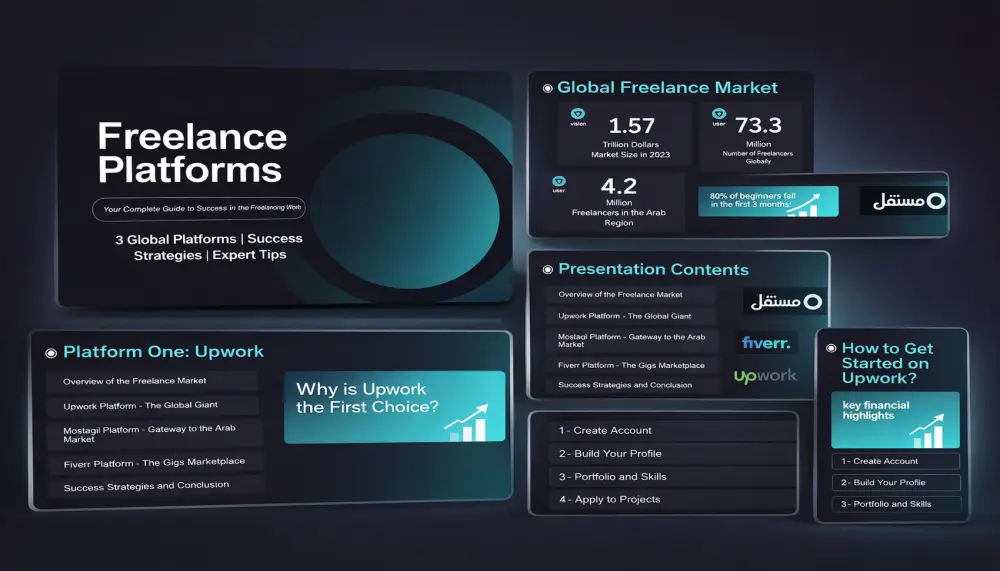This screenshot has width=1000, height=571.
Task: Select 'Mostaqil Platform' row in Presentation Contents
Action: (632, 341)
